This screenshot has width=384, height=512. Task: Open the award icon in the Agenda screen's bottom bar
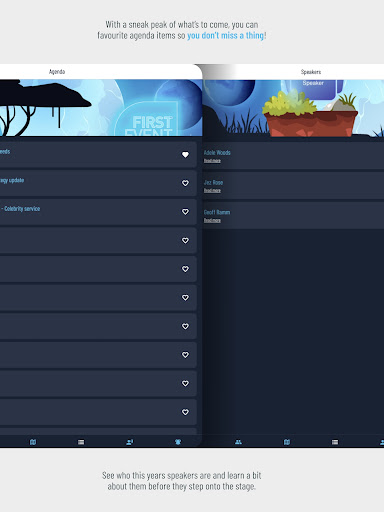tap(178, 442)
